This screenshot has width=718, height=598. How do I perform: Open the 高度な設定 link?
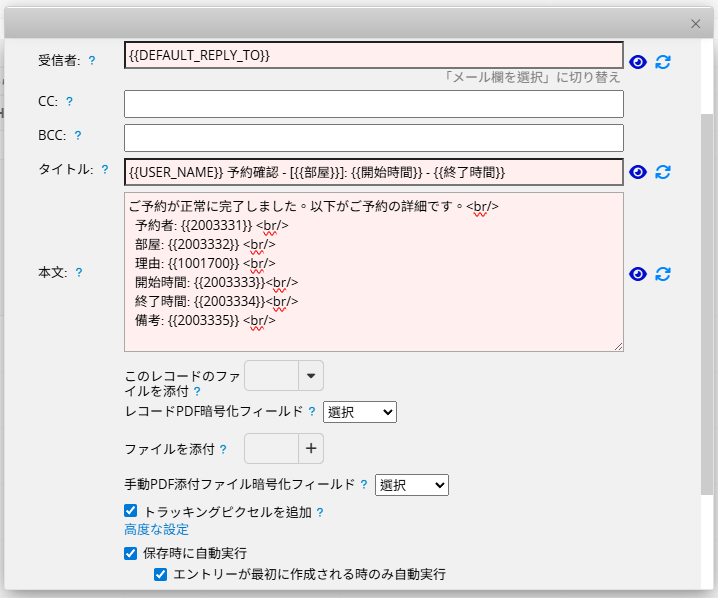pyautogui.click(x=156, y=529)
